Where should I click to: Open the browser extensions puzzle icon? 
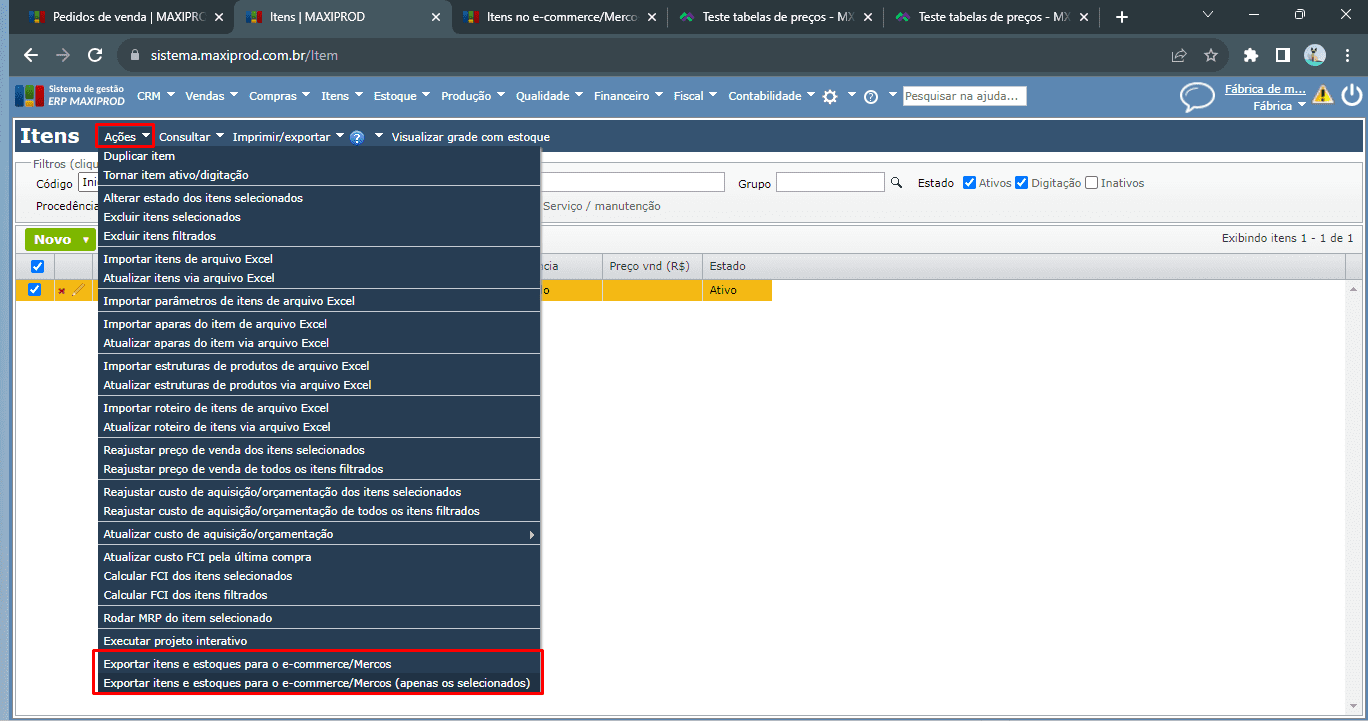(1251, 55)
